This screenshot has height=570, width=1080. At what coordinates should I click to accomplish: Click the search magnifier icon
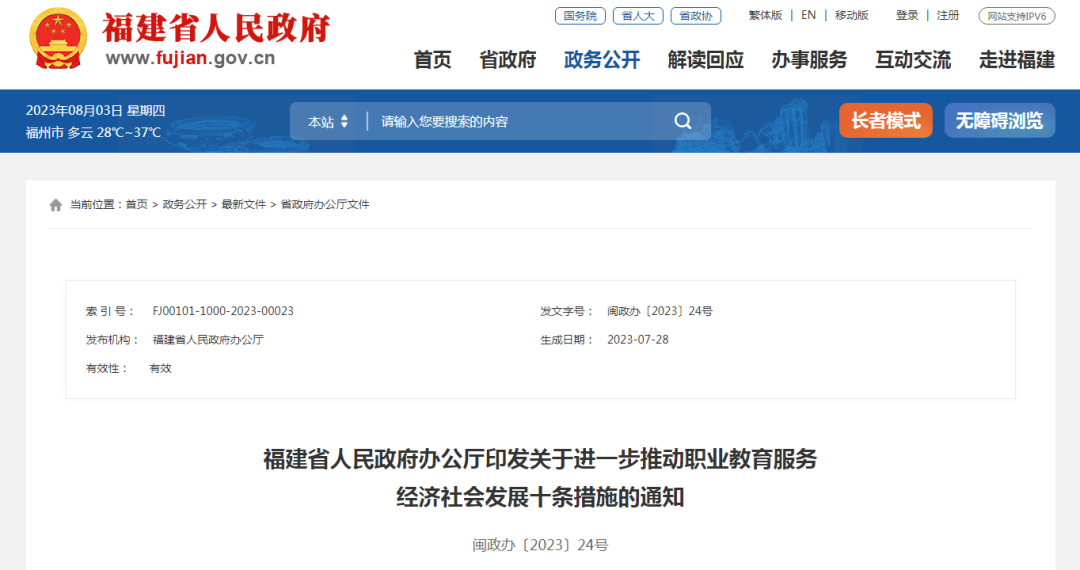pyautogui.click(x=683, y=121)
